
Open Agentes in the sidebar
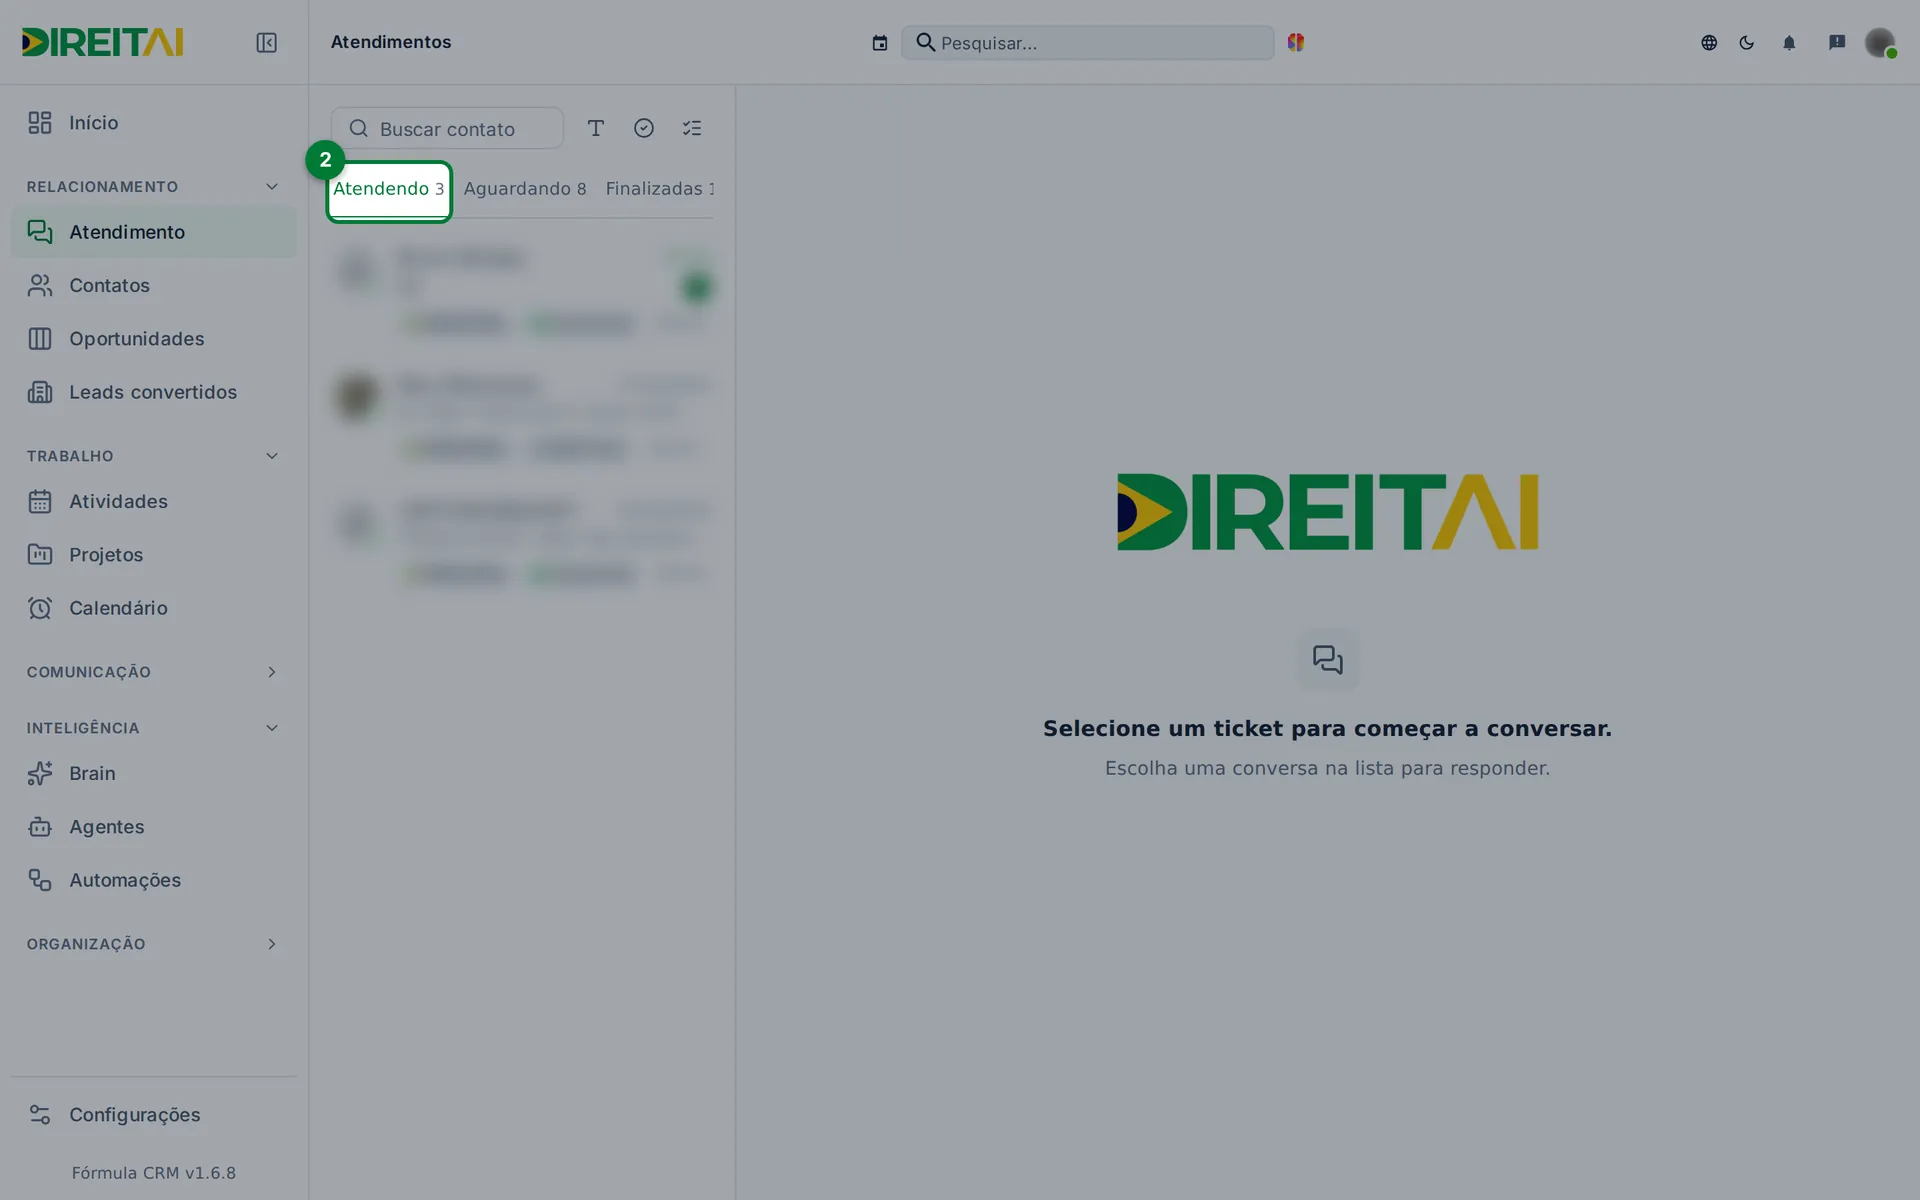[x=154, y=827]
